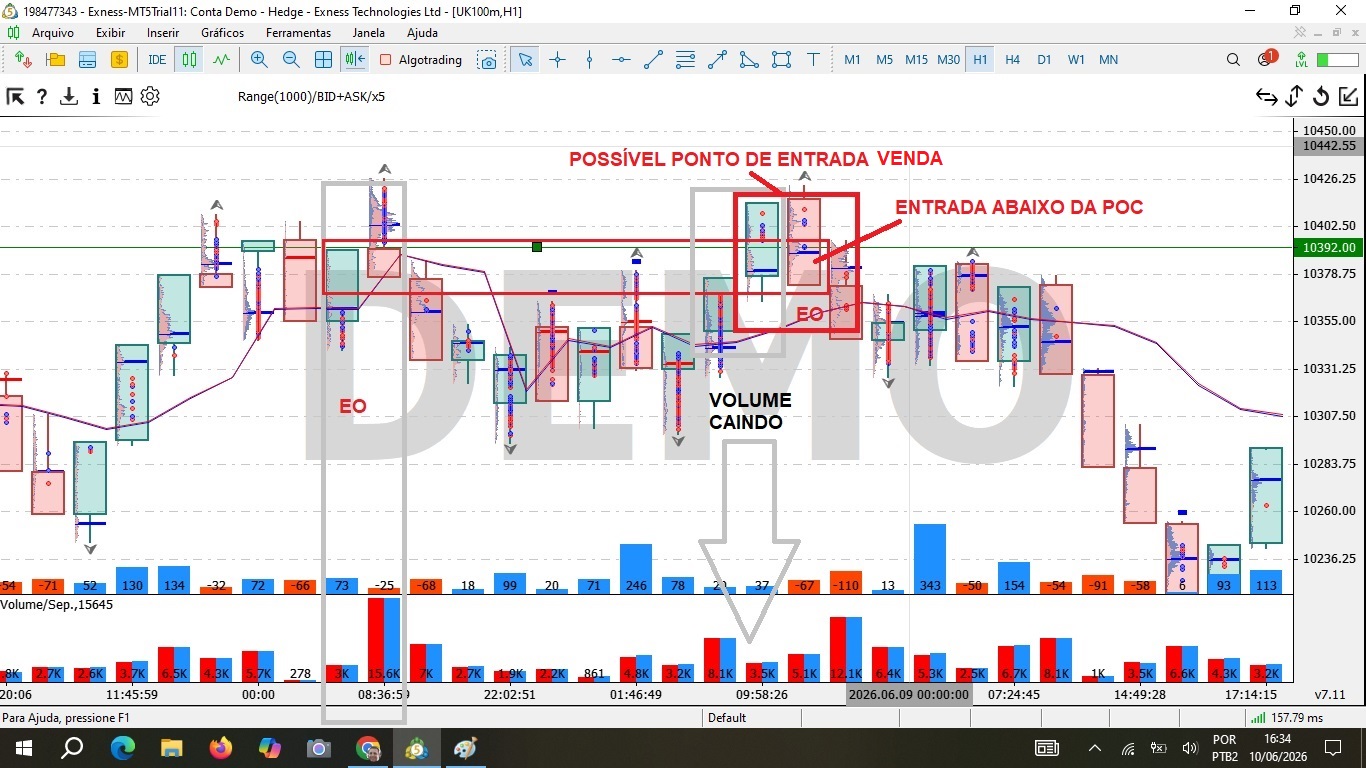
Task: Click the 10392.00 price level label
Action: [x=1328, y=247]
